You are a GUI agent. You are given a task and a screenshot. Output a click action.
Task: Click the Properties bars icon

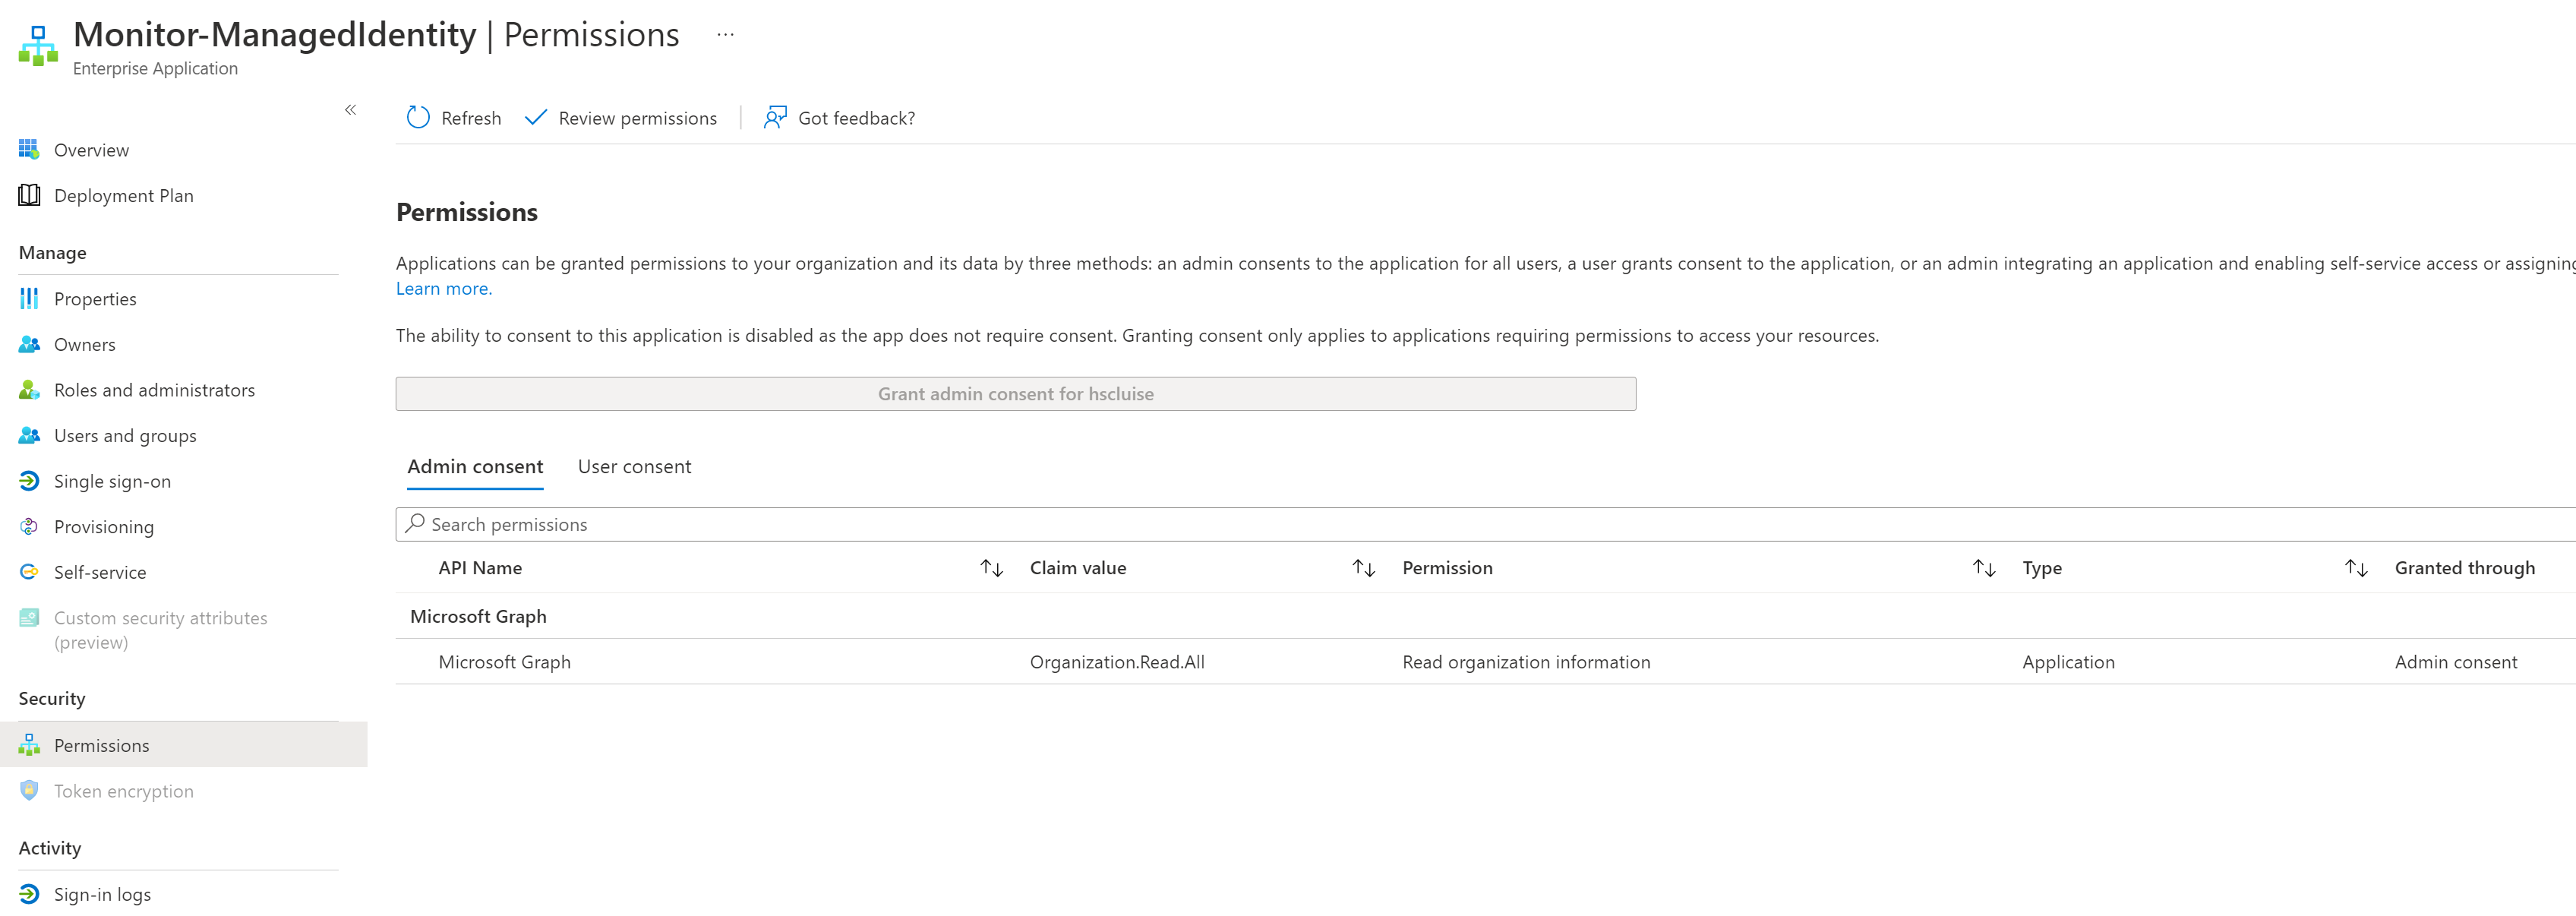pos(29,298)
